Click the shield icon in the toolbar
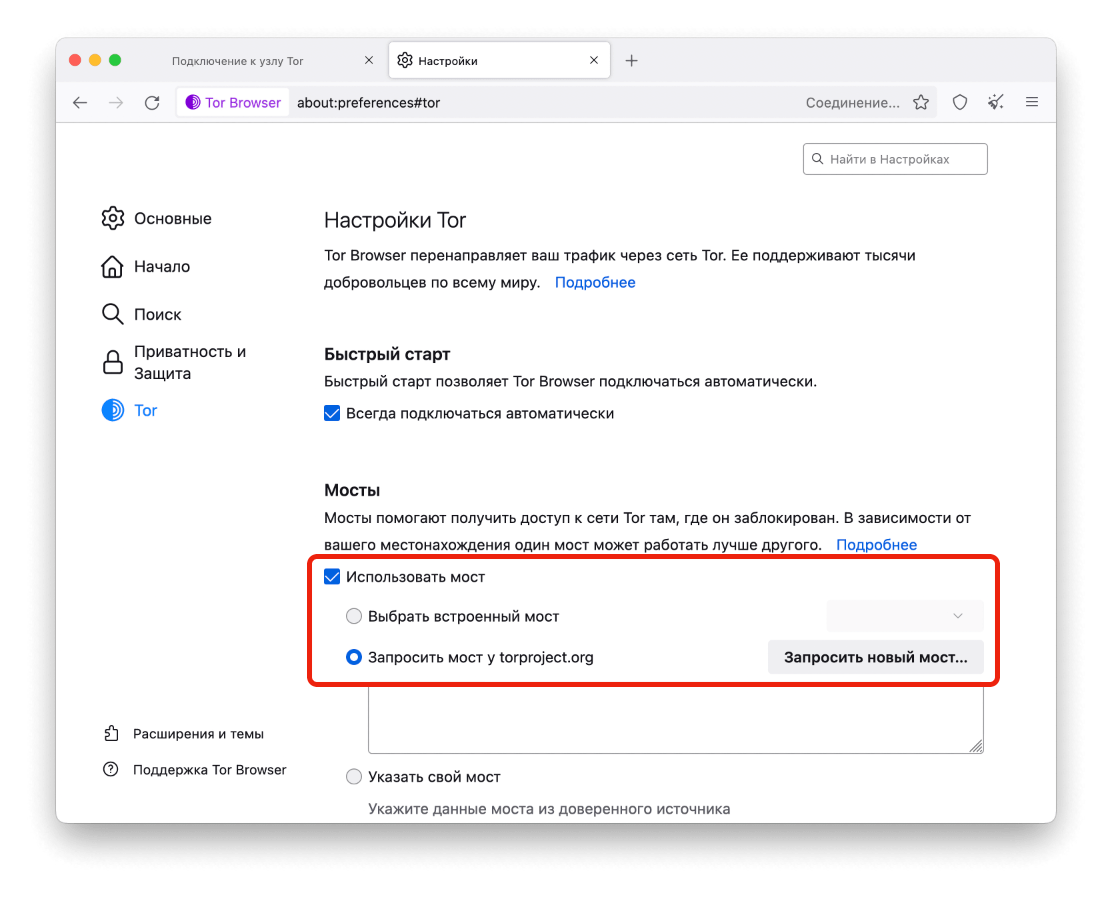The height and width of the screenshot is (897, 1112). 959,102
